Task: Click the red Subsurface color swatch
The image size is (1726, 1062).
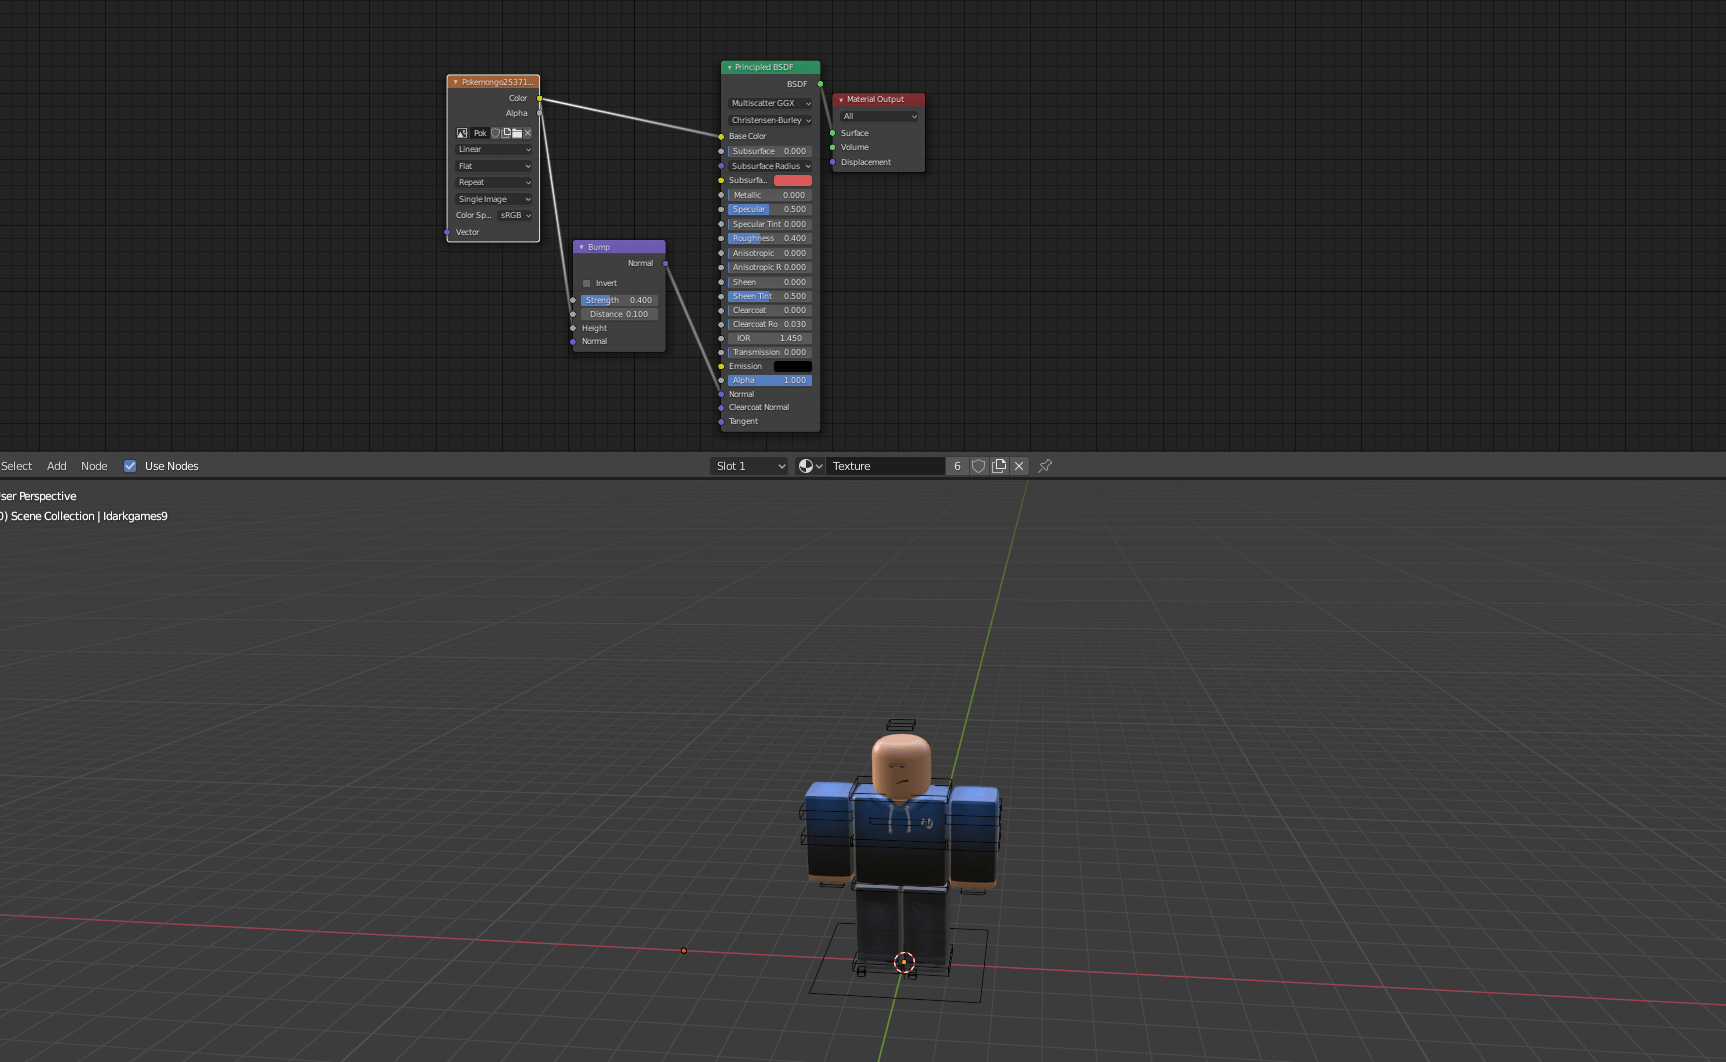Action: (792, 180)
